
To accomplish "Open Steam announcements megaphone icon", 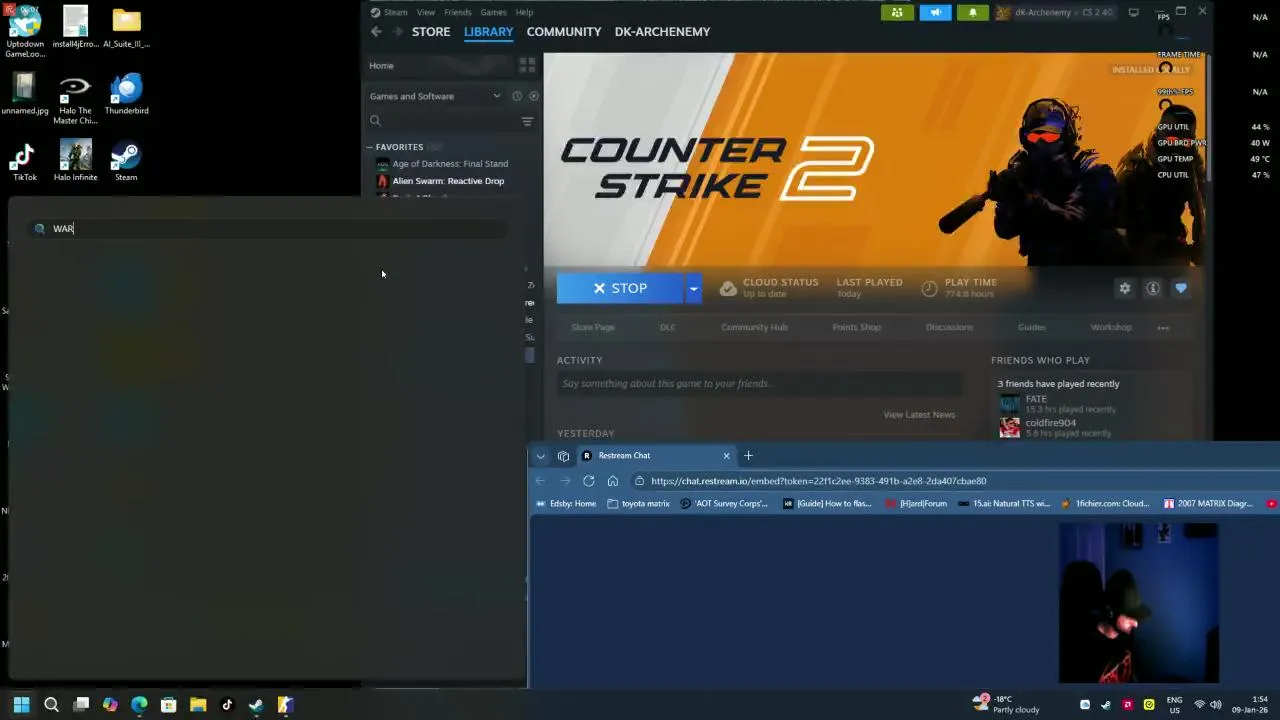I will click(x=935, y=12).
